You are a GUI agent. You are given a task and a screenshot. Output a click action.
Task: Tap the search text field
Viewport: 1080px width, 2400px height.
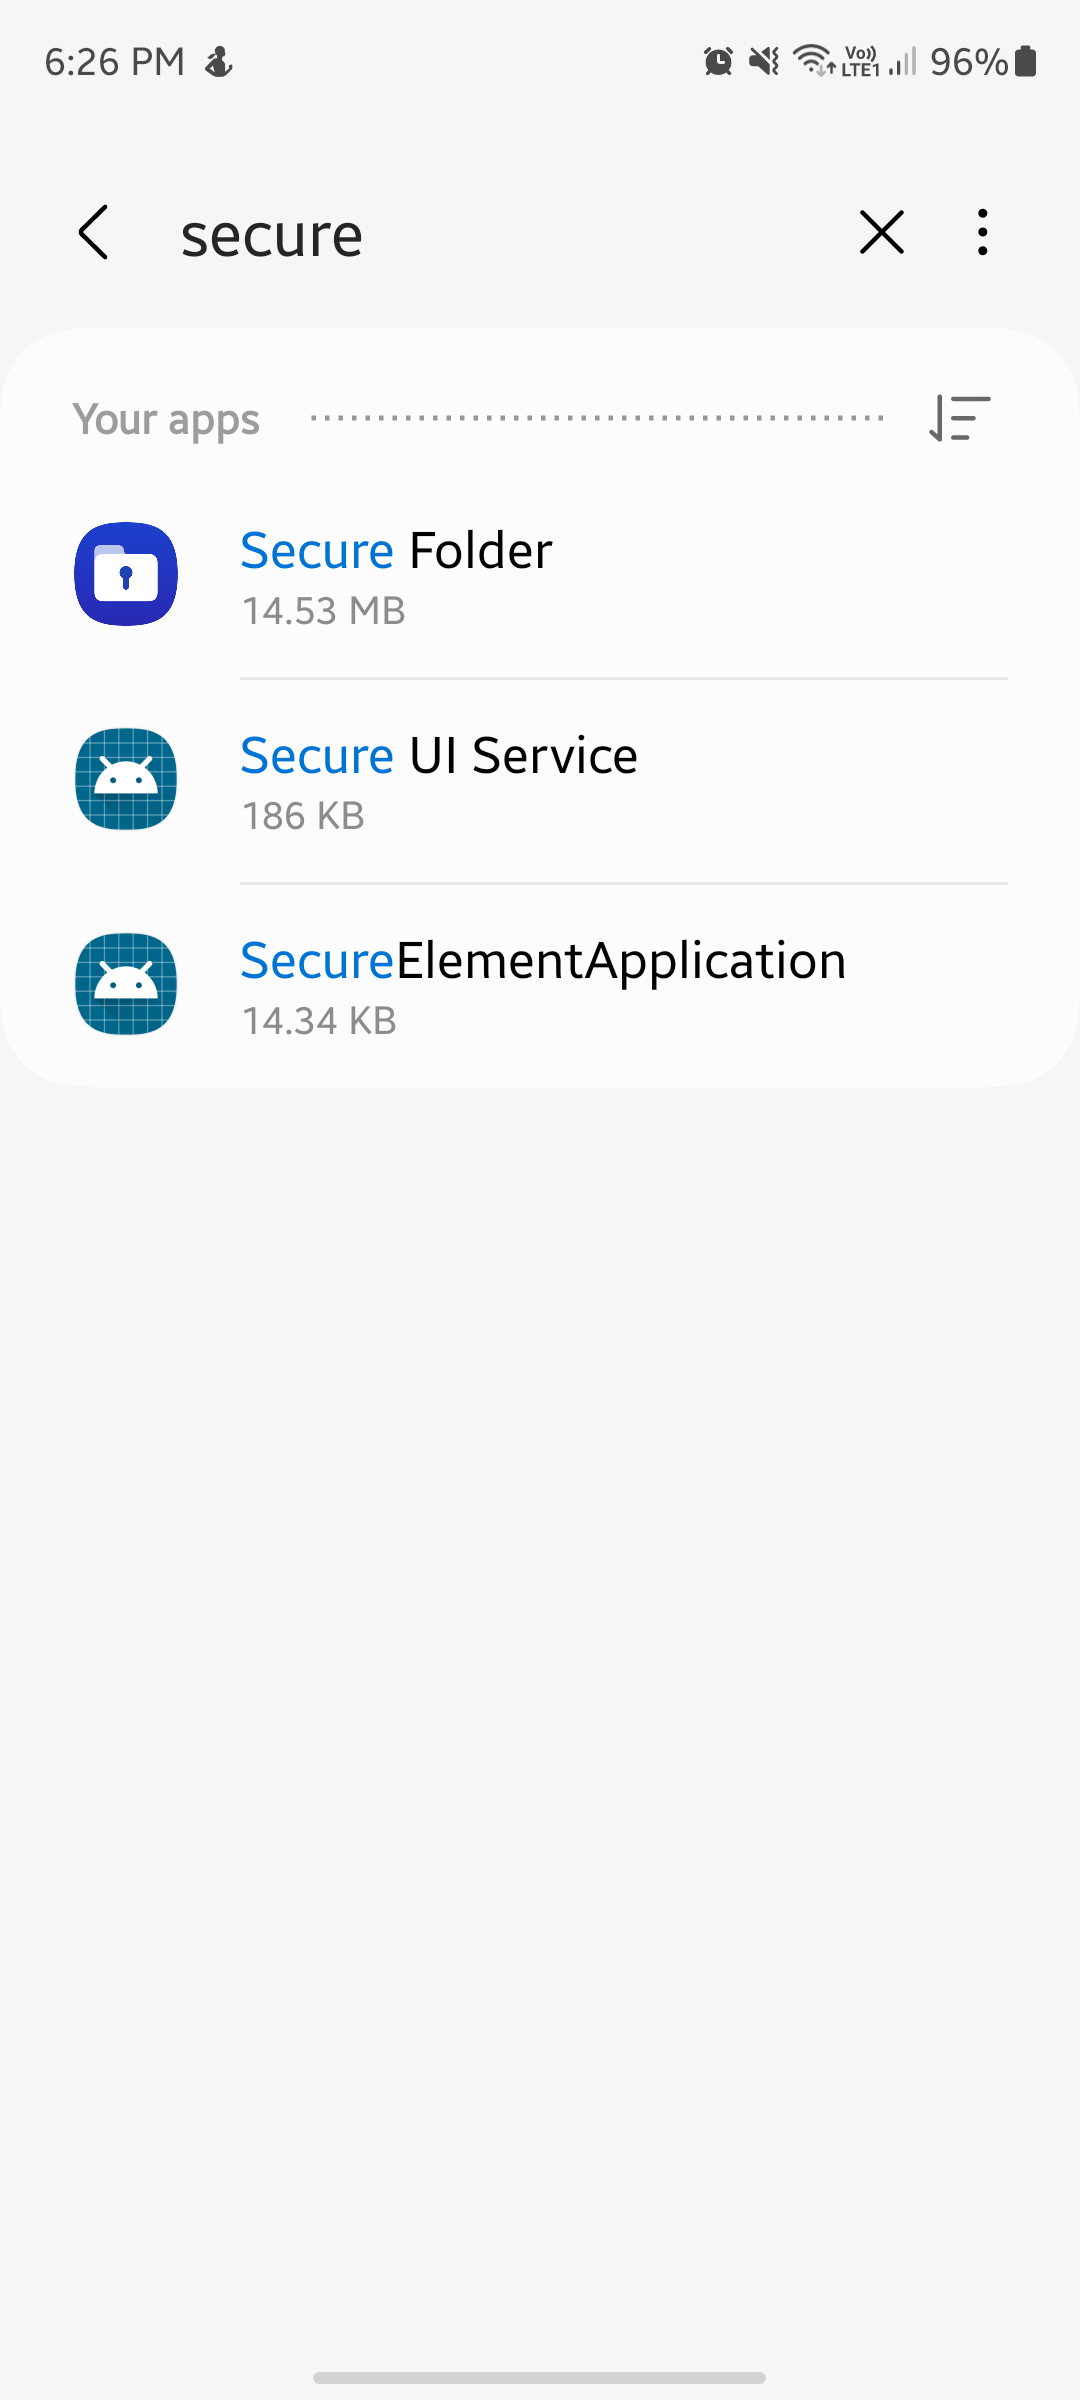pos(271,232)
